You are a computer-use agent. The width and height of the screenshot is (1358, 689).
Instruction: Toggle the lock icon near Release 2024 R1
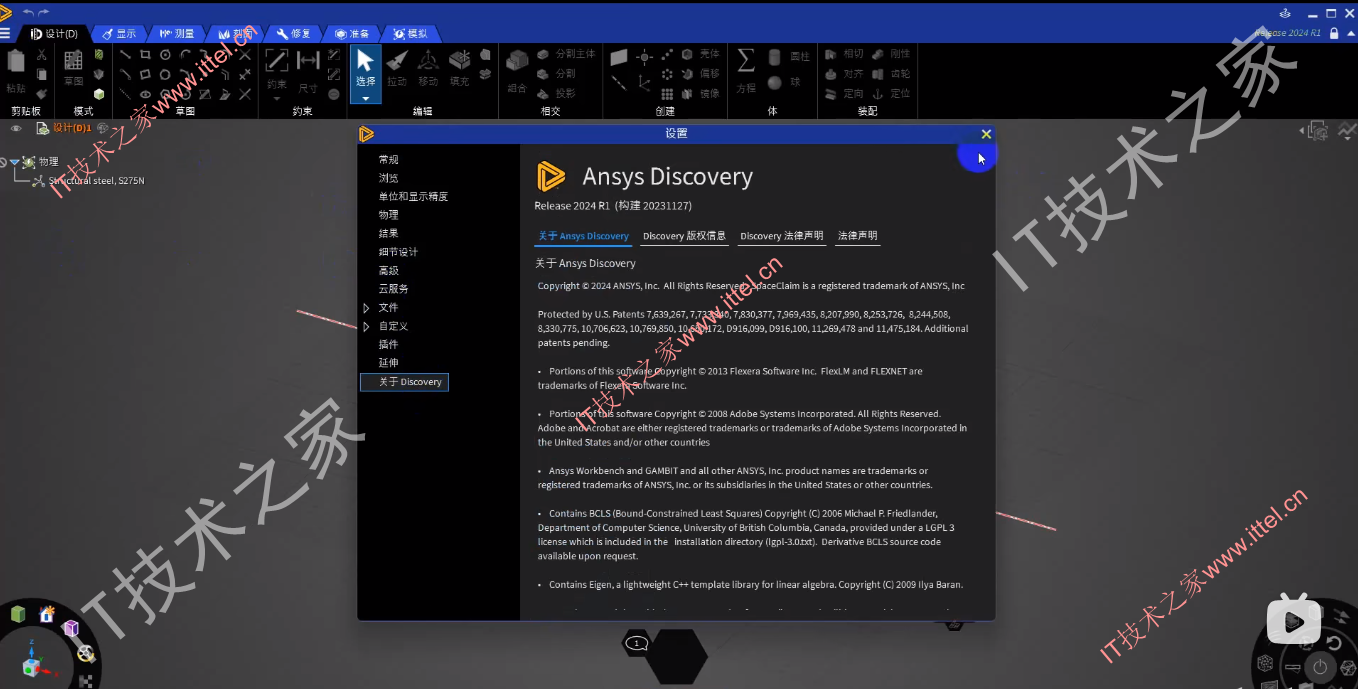click(1334, 33)
